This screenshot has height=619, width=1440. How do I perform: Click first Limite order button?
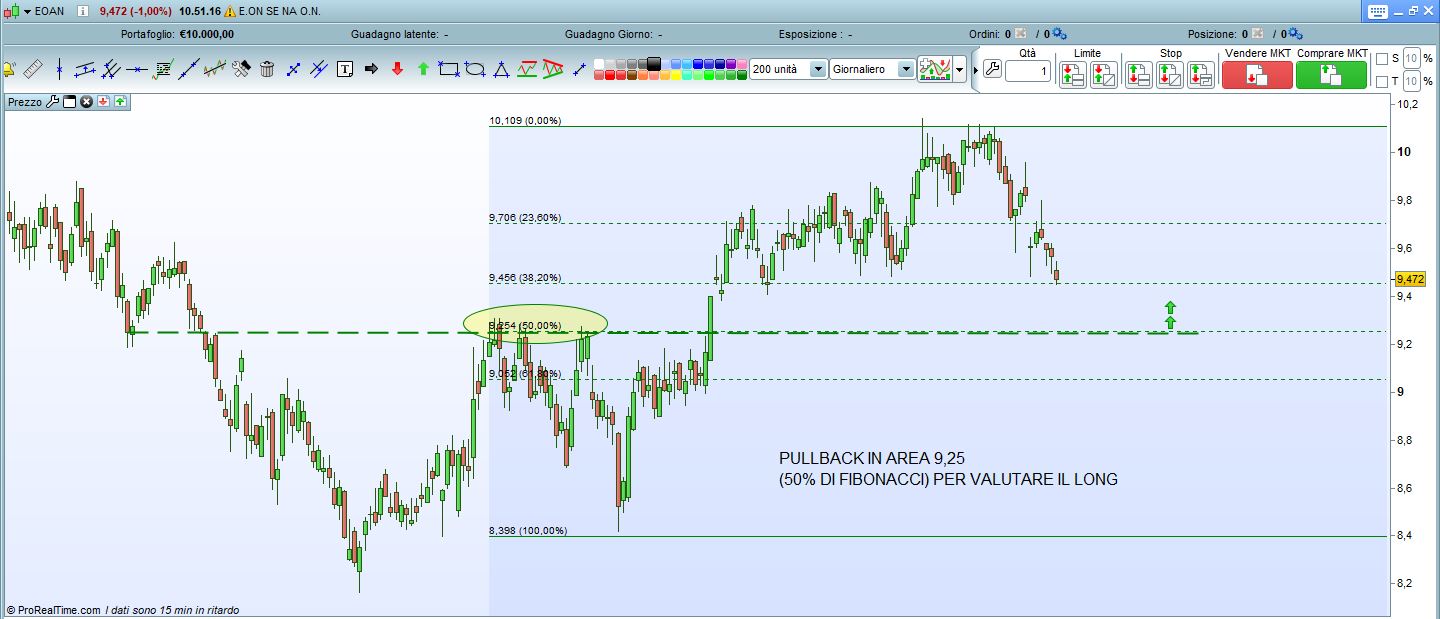pos(1073,74)
